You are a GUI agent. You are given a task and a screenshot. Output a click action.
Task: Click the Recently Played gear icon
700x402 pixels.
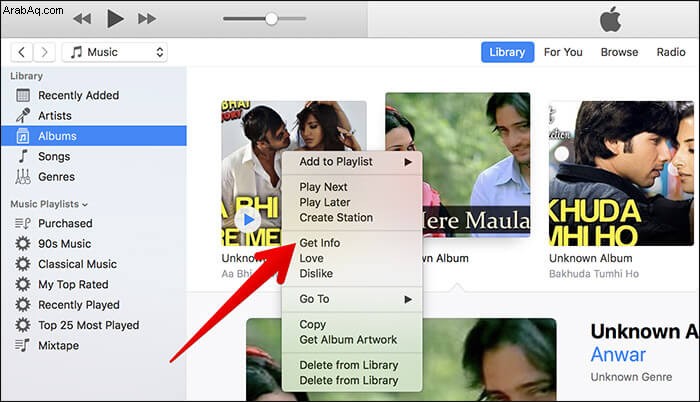click(x=23, y=305)
